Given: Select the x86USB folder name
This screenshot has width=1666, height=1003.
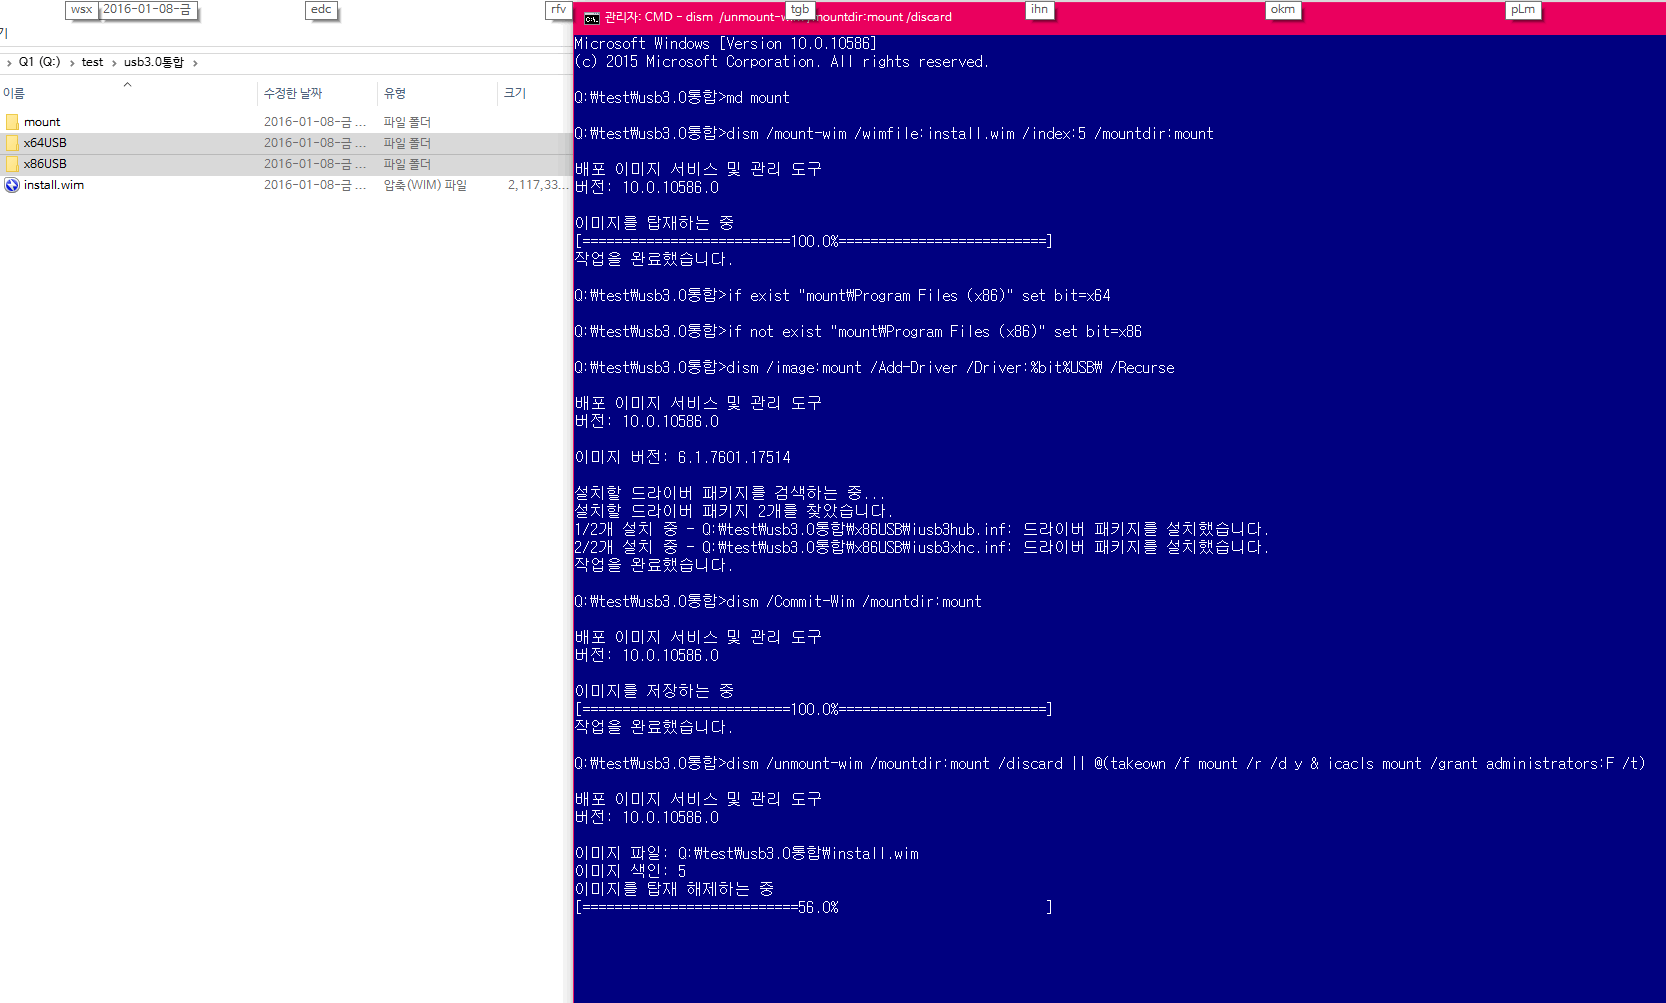Looking at the screenshot, I should click(45, 164).
